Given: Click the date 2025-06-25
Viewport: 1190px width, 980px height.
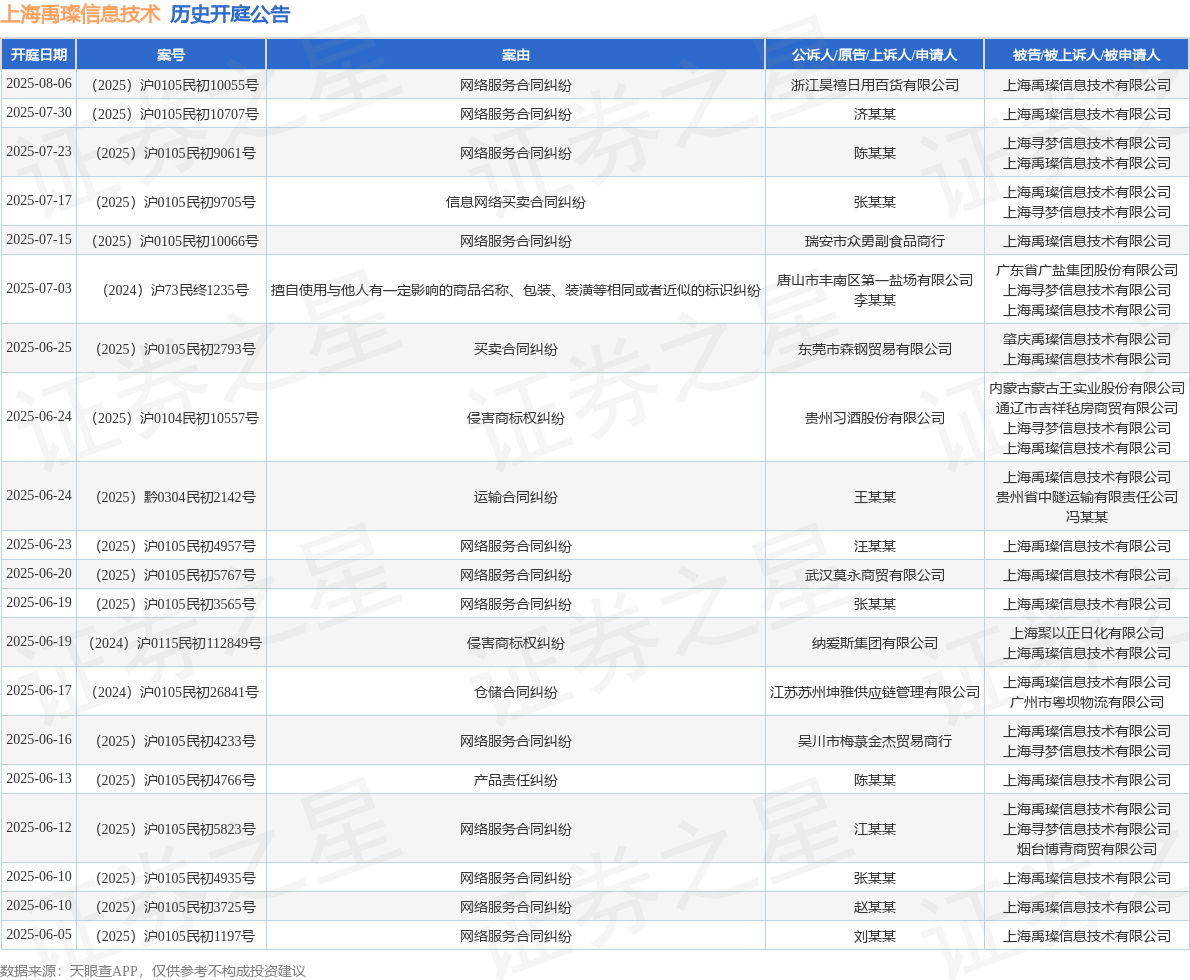Looking at the screenshot, I should pos(39,348).
